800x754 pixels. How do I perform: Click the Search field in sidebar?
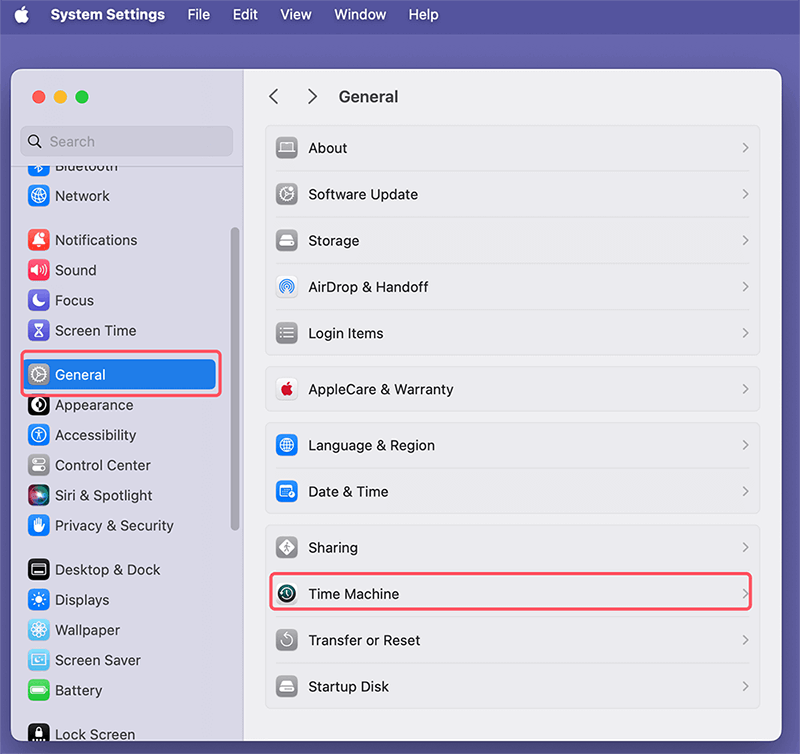(x=127, y=142)
